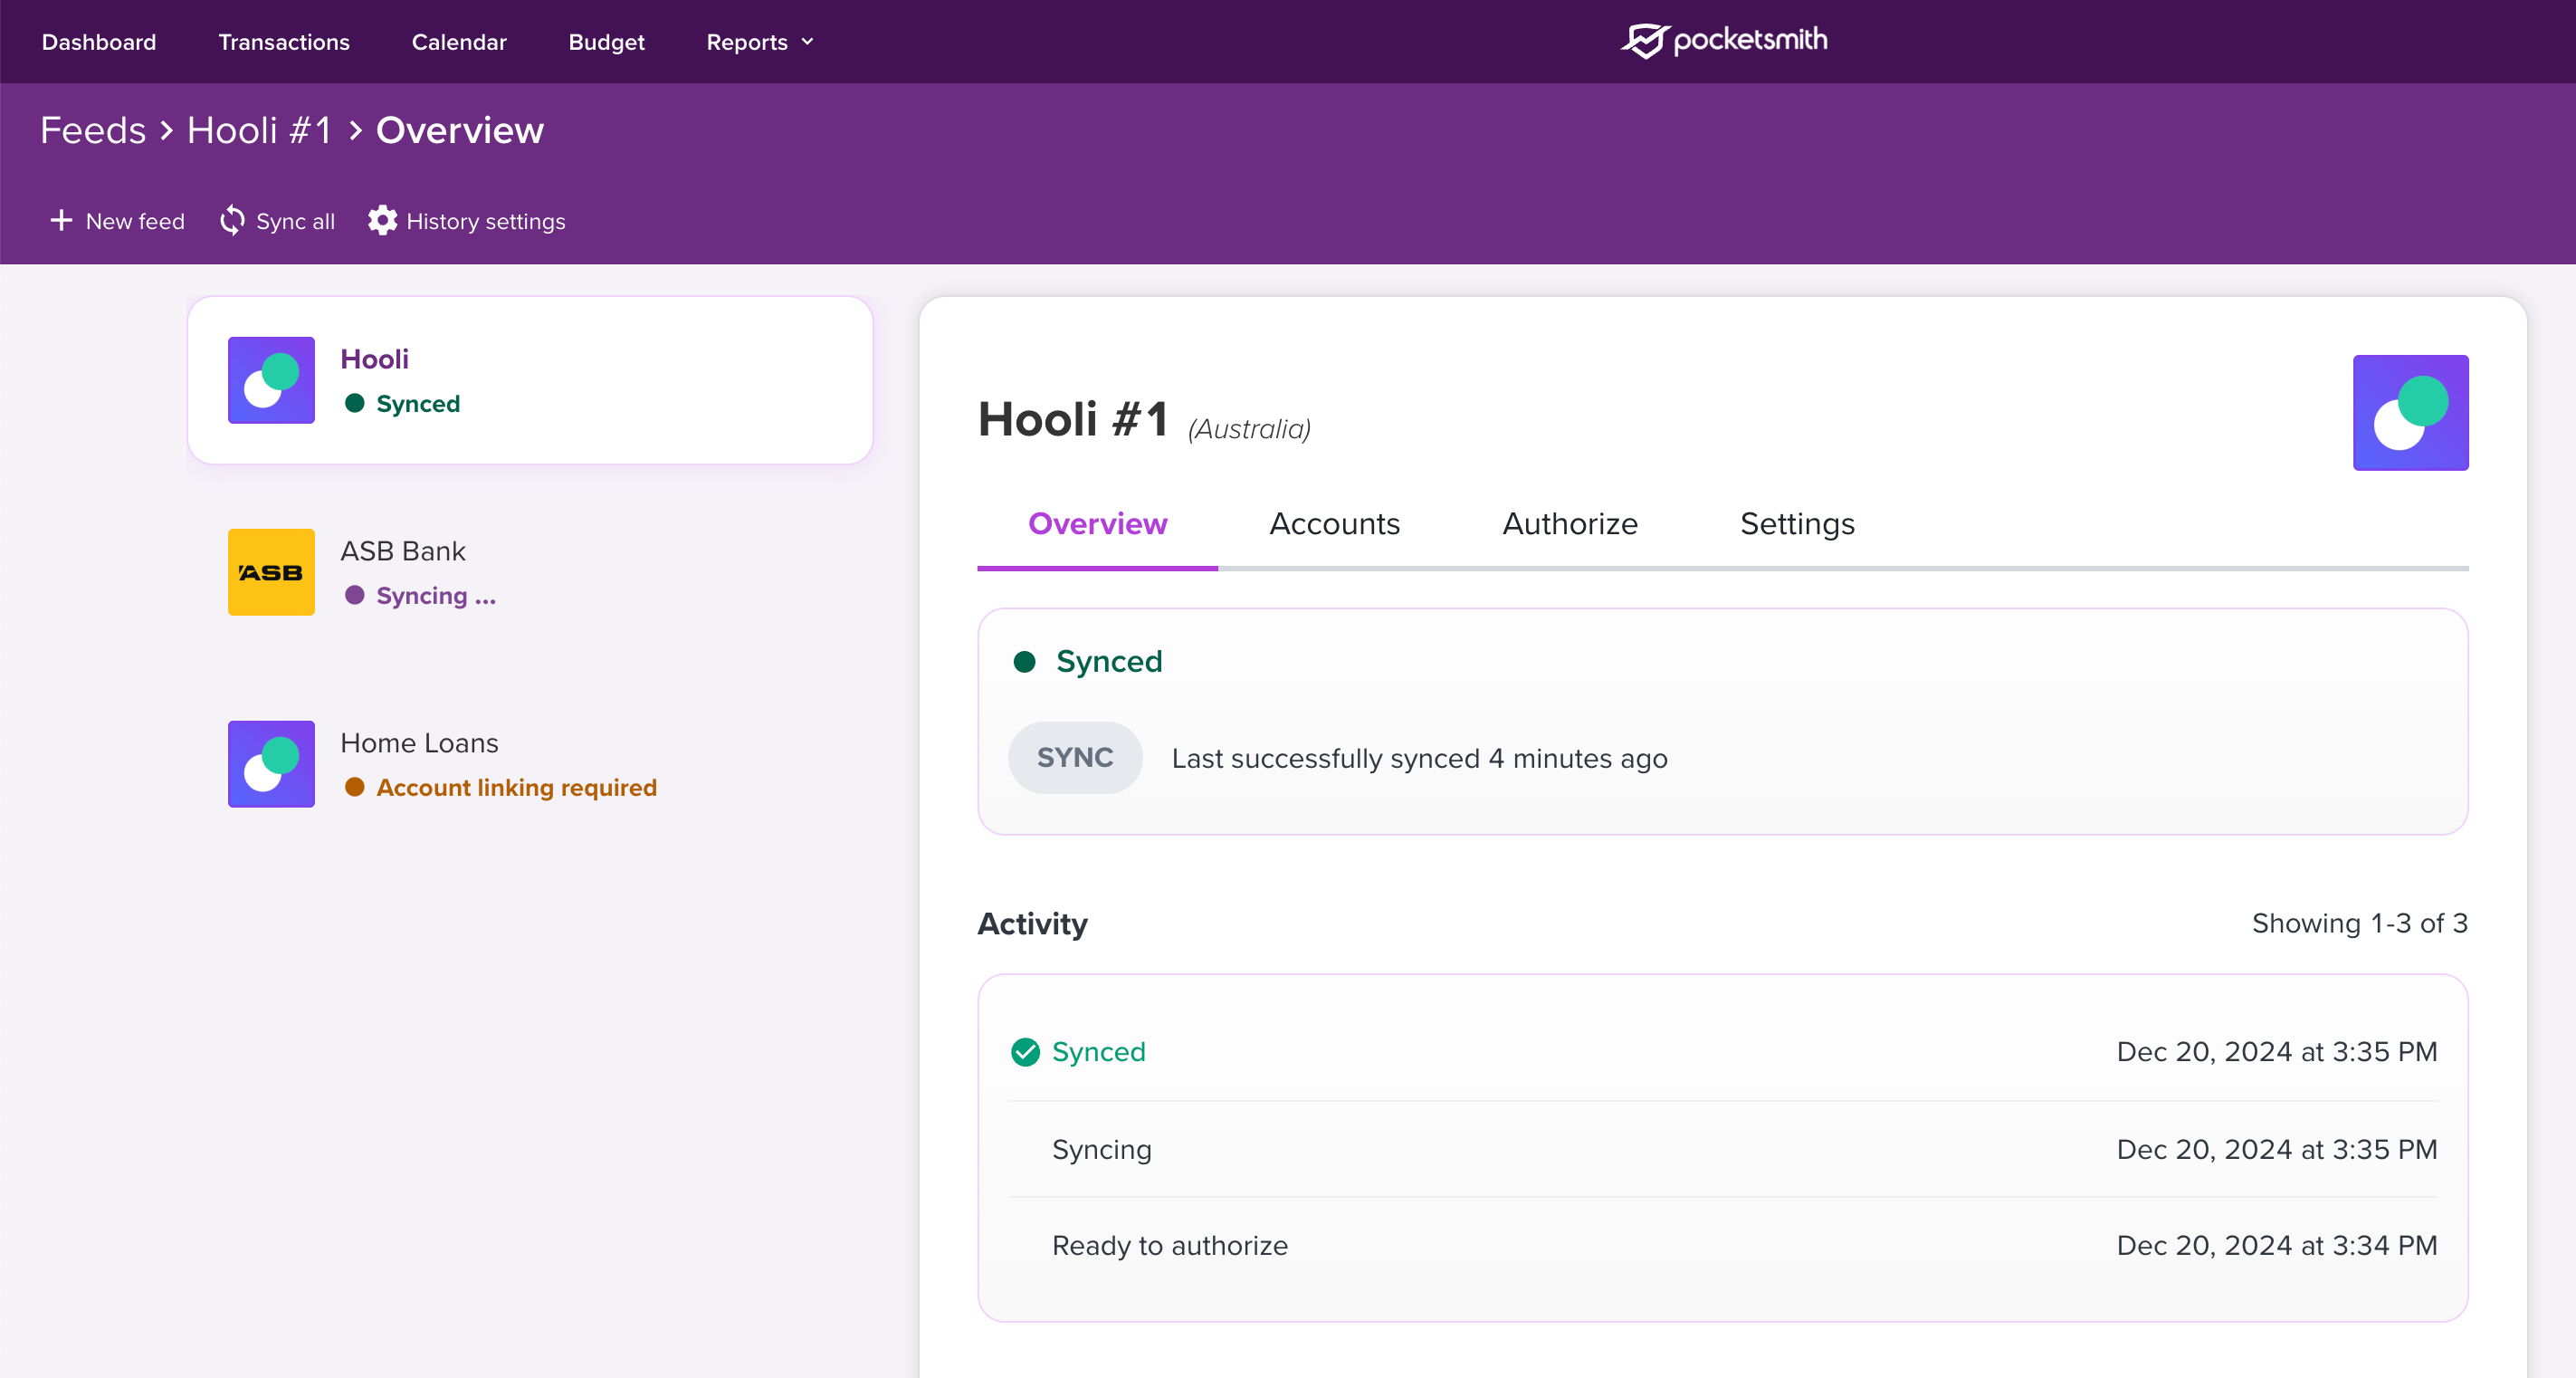Click the Sync all circular arrows icon
2576x1378 pixels.
tap(232, 221)
